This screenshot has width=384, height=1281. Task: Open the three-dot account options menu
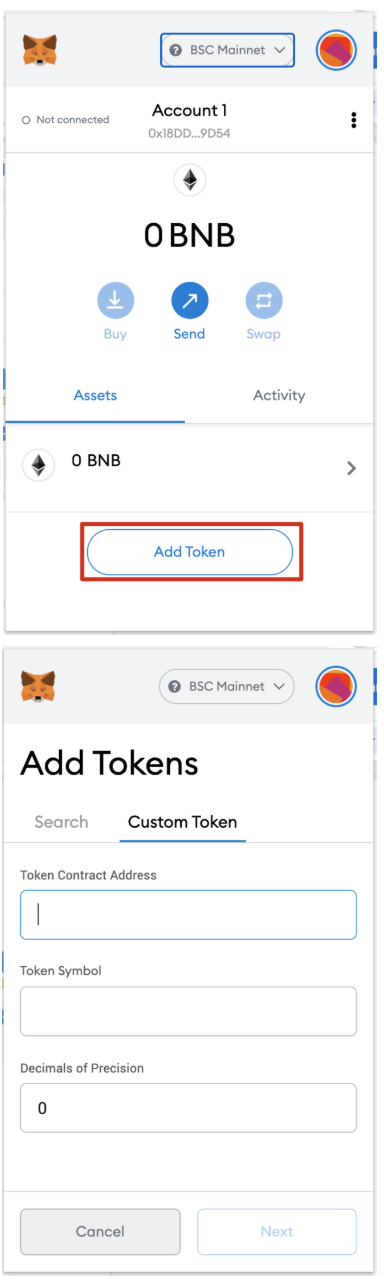tap(354, 120)
